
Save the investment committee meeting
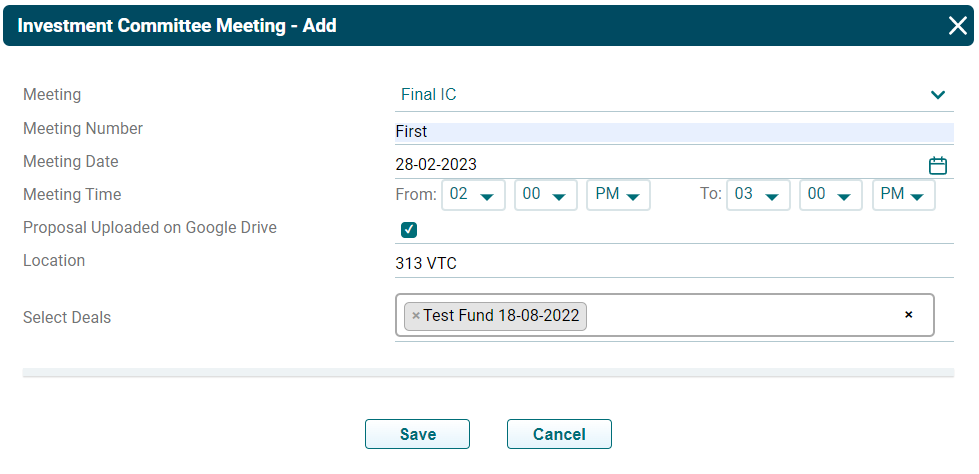[x=417, y=434]
